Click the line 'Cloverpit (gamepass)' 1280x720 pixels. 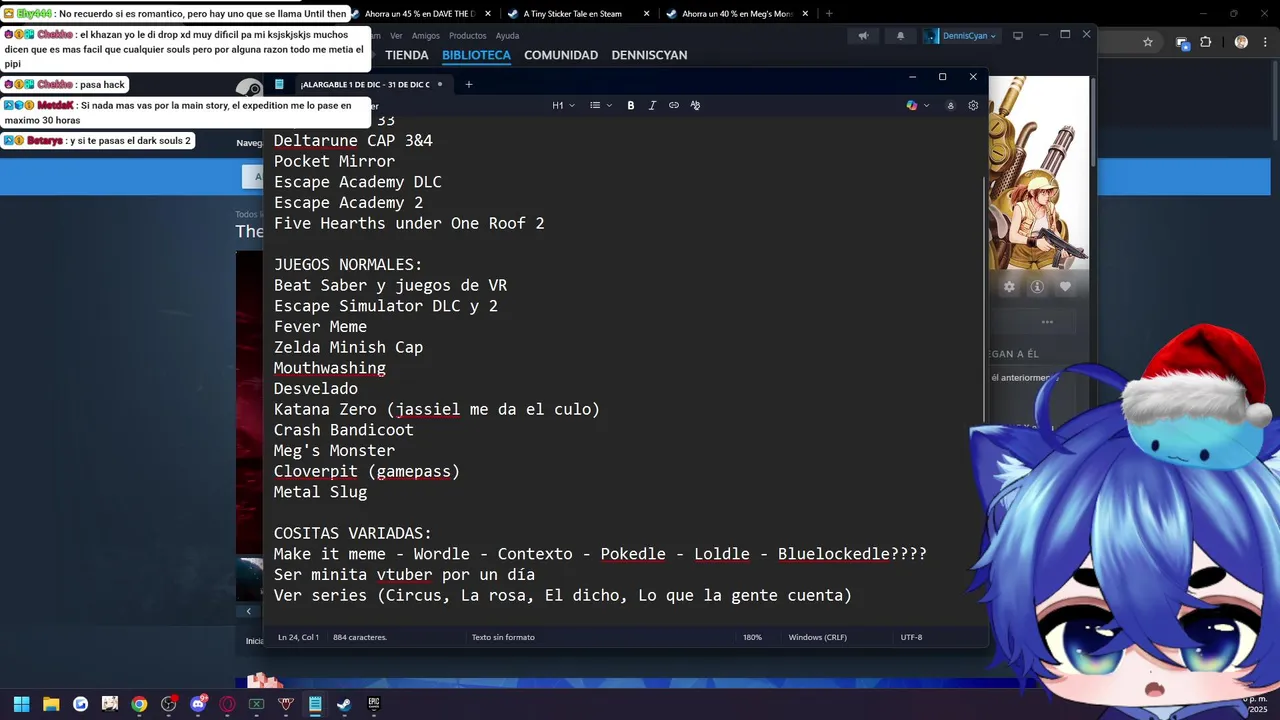click(x=367, y=471)
